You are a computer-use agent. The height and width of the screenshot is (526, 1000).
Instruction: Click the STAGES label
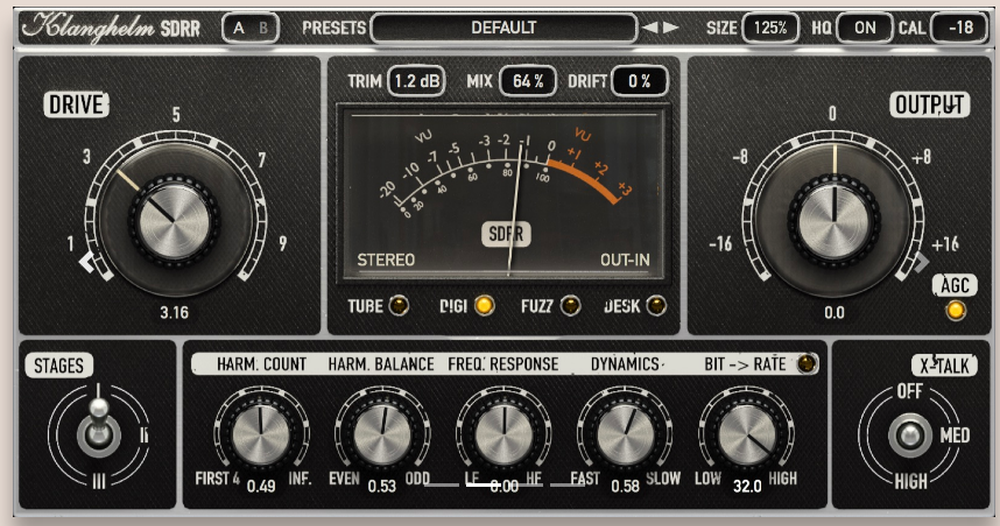coord(59,366)
